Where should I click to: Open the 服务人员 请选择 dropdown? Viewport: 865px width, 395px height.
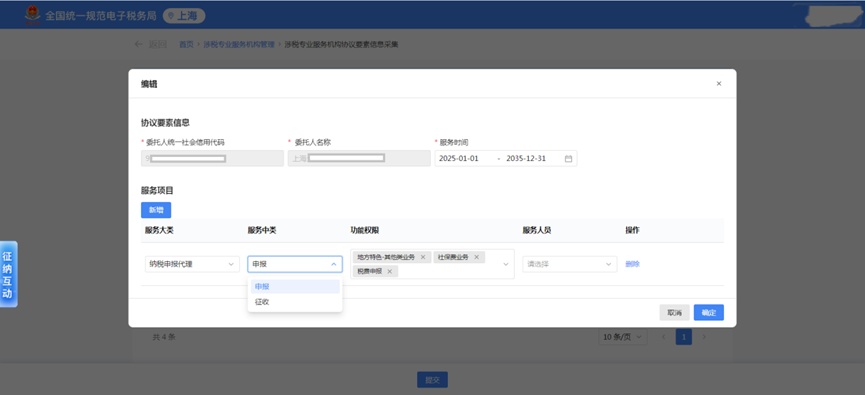[x=569, y=264]
